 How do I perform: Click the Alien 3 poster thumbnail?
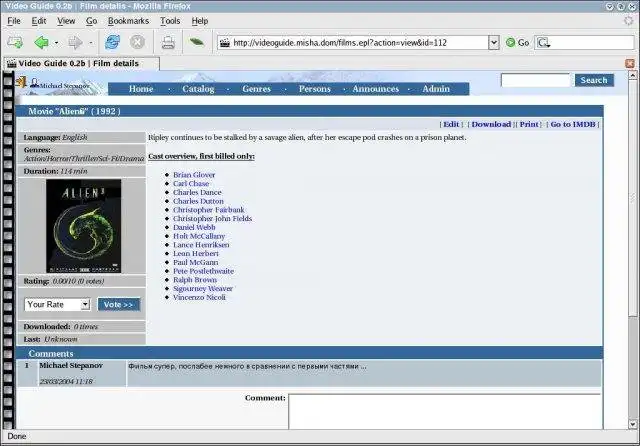tap(84, 226)
